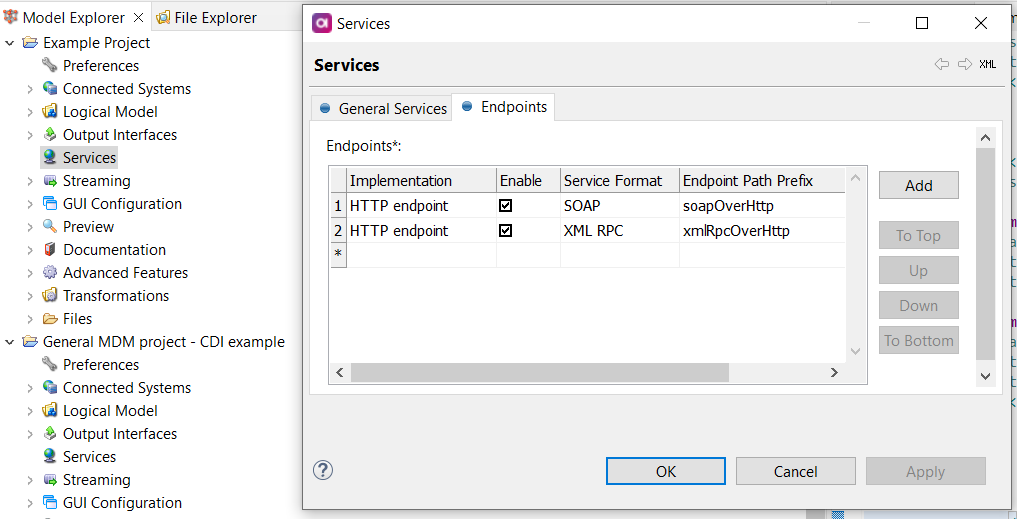
Task: Click the Preferences wrench icon under Example Project
Action: click(x=49, y=66)
